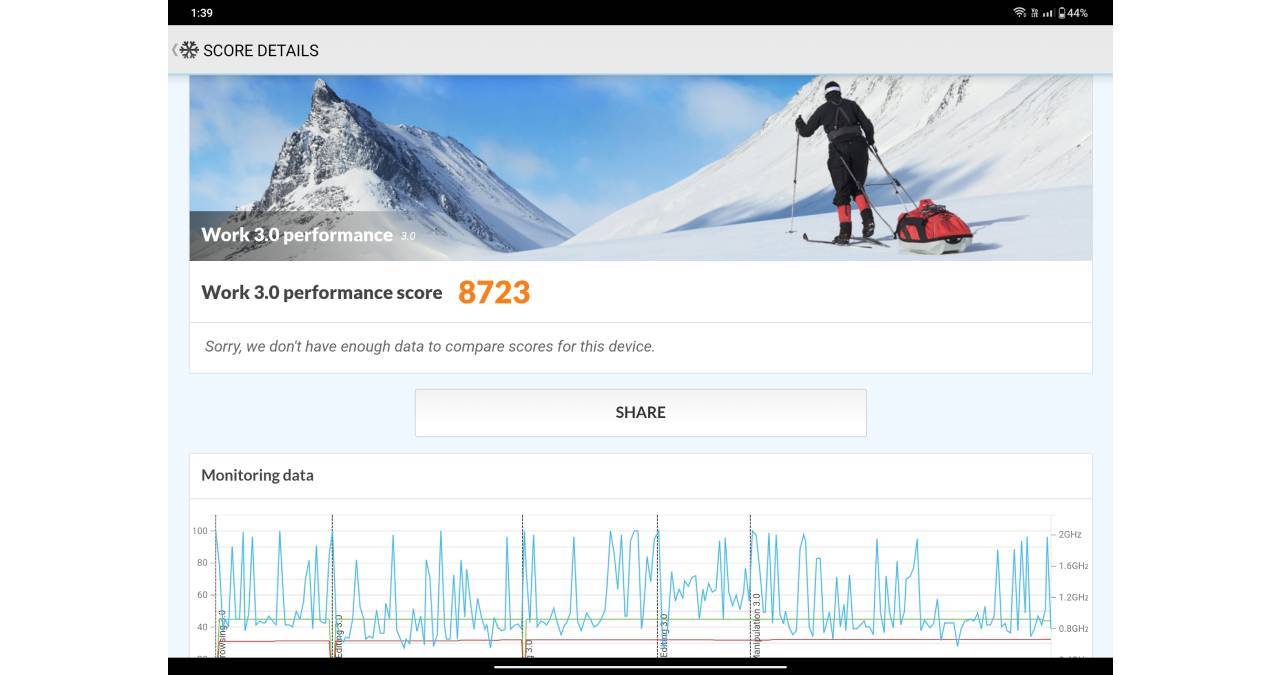
Task: Tap the Monitoring data section heading
Action: pos(257,475)
